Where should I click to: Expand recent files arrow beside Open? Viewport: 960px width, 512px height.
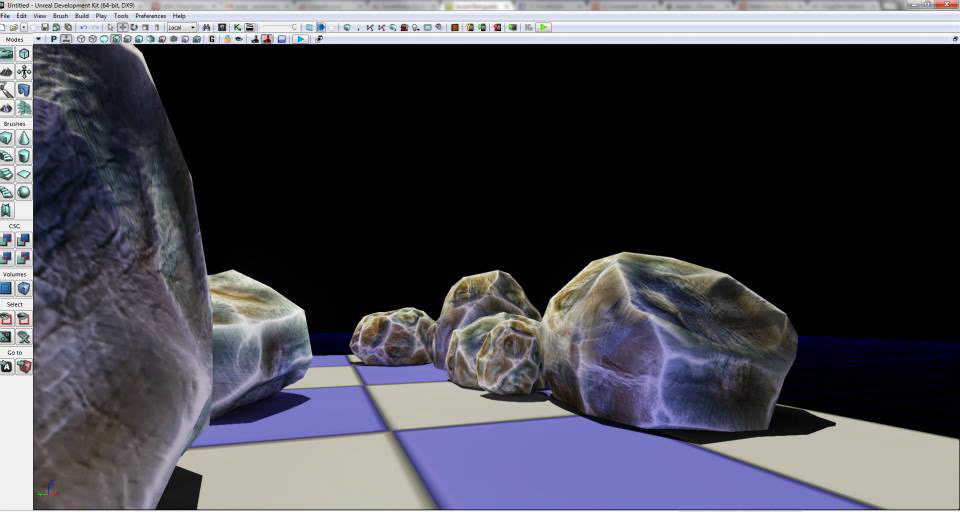(x=24, y=28)
